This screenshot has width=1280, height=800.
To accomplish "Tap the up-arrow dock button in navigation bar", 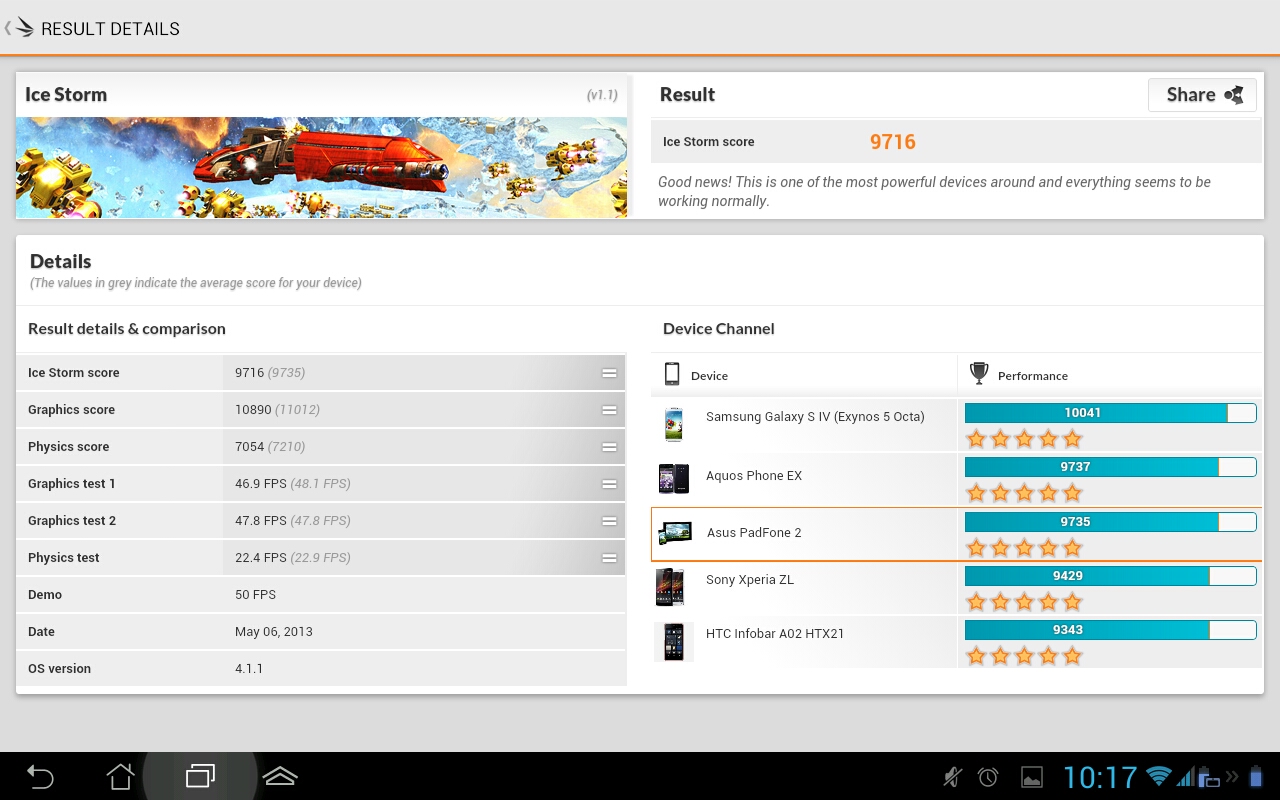I will point(280,776).
